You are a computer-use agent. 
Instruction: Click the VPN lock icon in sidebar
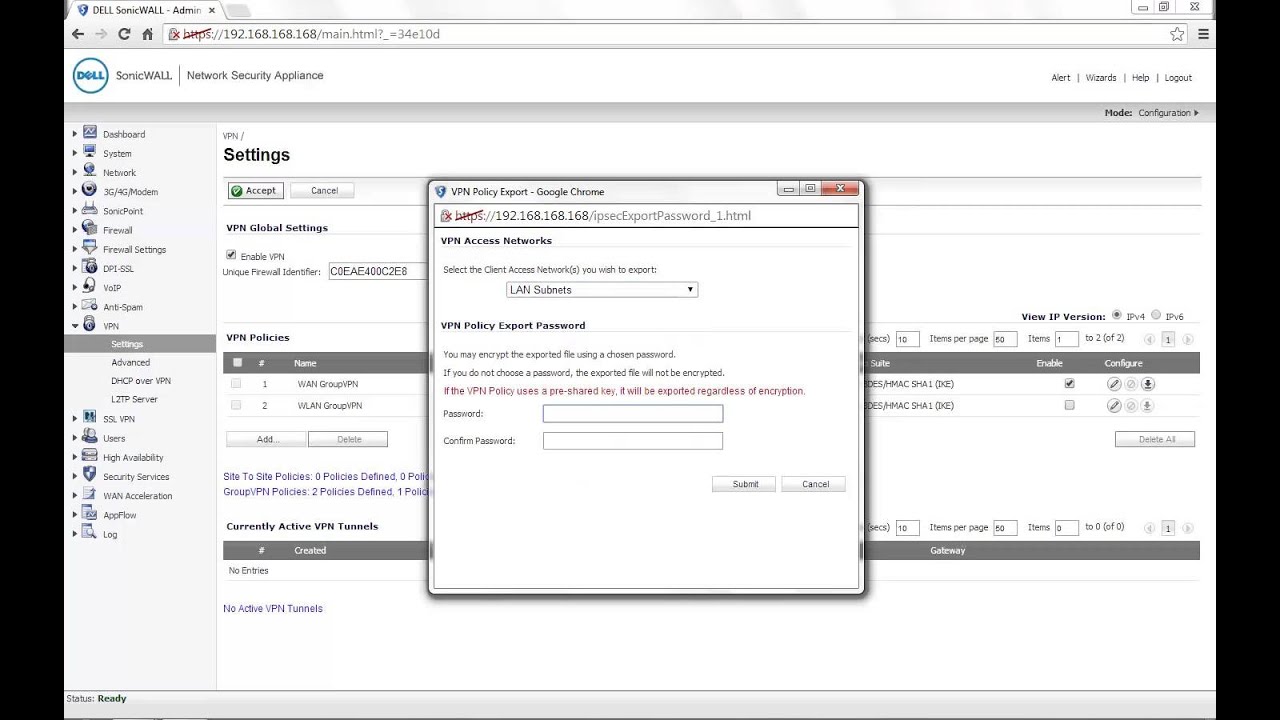[x=90, y=325]
